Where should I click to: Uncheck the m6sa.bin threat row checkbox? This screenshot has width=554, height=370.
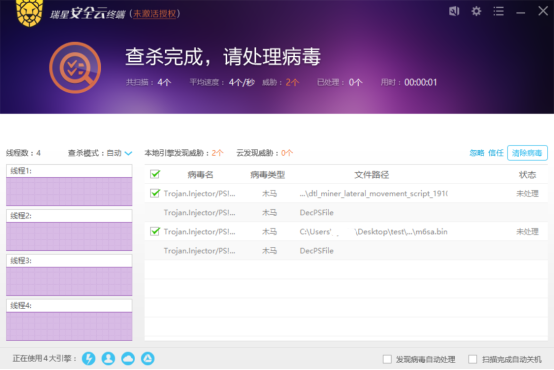pyautogui.click(x=155, y=231)
